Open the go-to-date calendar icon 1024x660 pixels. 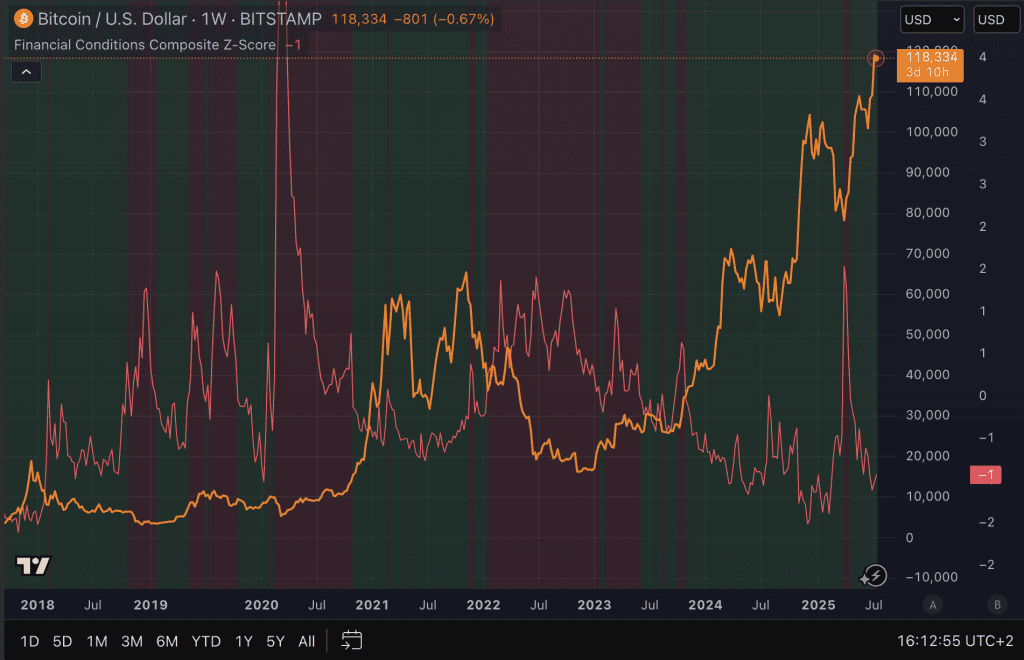coord(351,640)
